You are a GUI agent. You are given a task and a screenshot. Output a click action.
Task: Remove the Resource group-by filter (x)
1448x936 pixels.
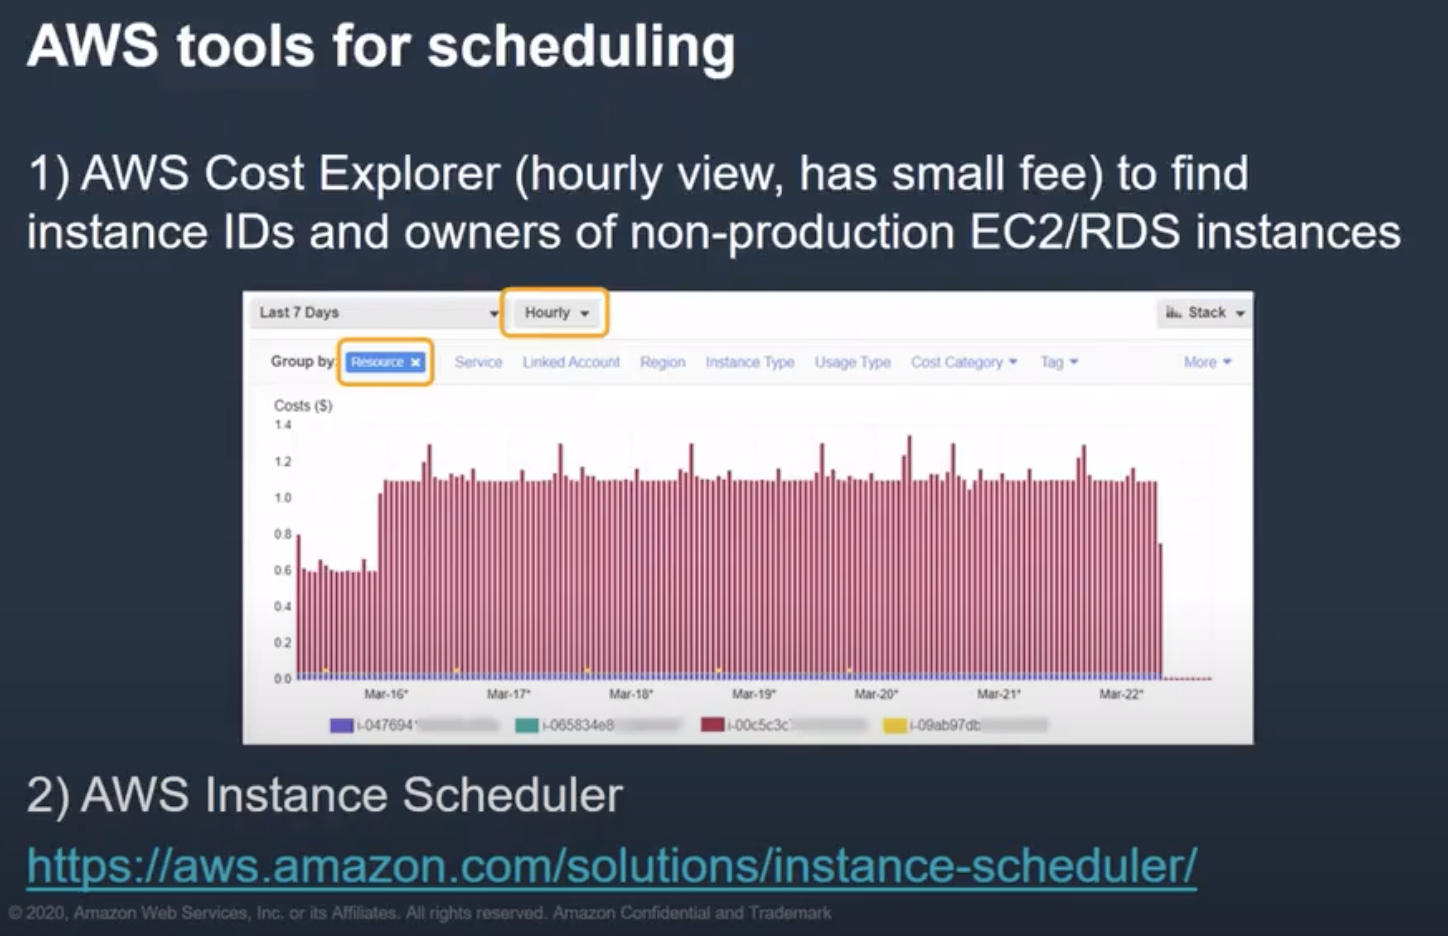pyautogui.click(x=416, y=362)
